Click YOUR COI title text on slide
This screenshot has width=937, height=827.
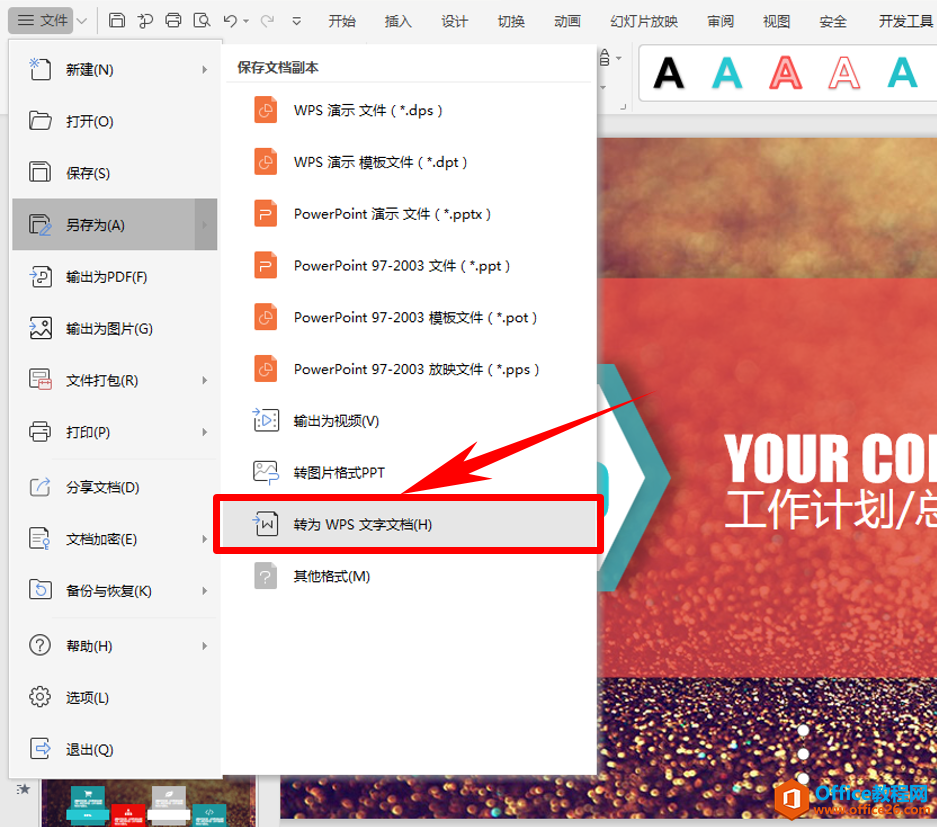point(831,458)
